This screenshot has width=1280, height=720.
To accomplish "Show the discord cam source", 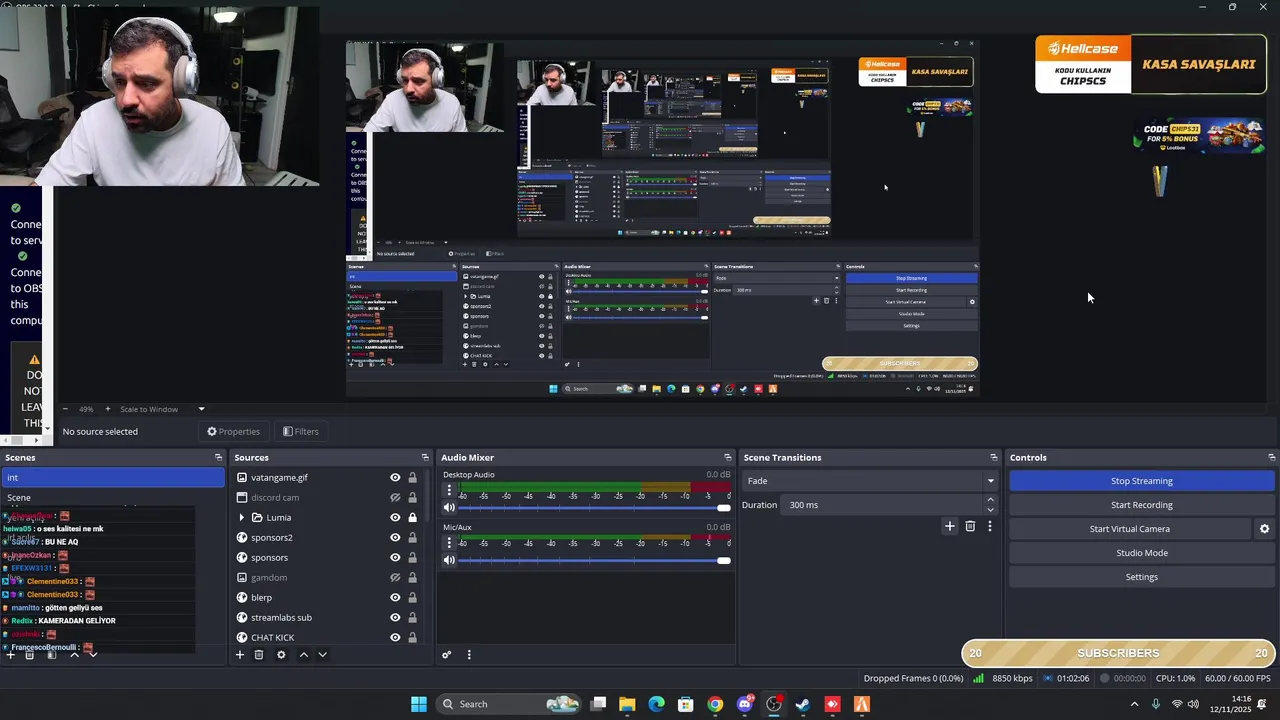I will point(395,498).
